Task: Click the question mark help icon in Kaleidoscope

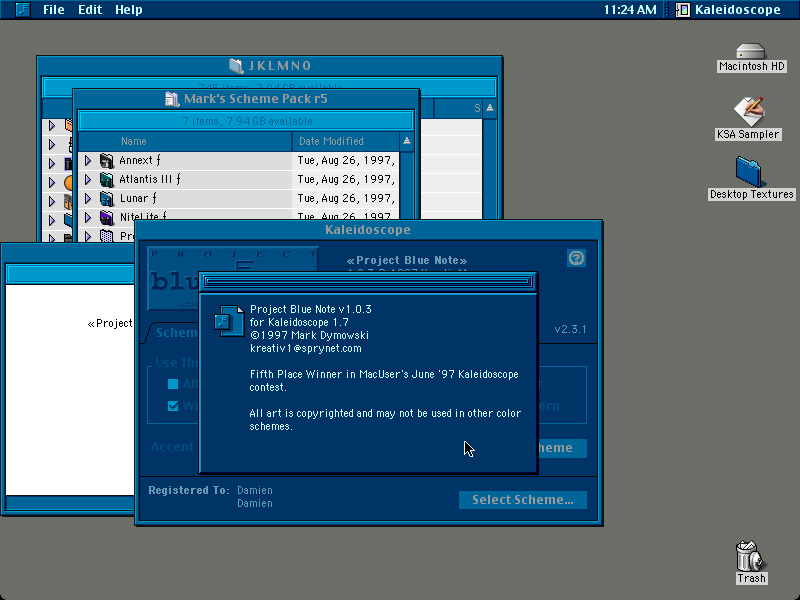Action: click(577, 258)
